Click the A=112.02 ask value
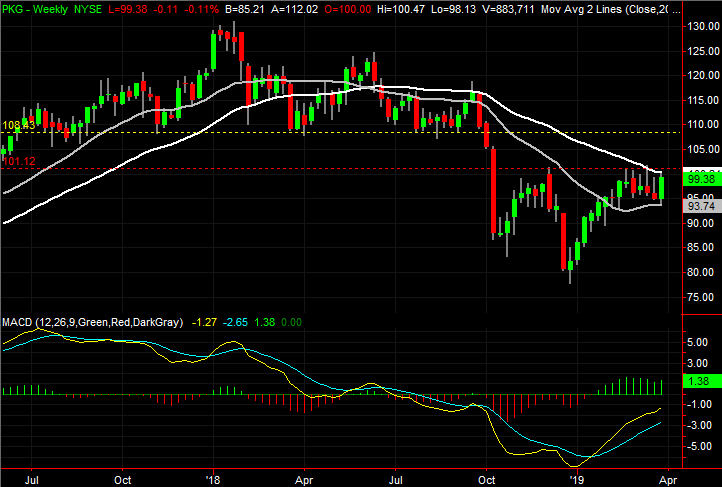Screen dimensions: 722x487 pyautogui.click(x=294, y=9)
